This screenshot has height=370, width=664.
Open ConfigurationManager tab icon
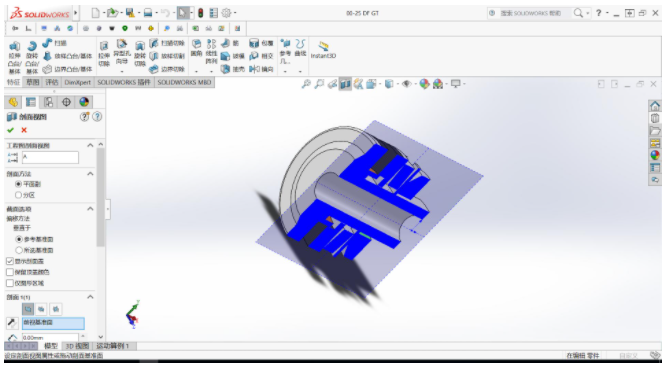(48, 102)
